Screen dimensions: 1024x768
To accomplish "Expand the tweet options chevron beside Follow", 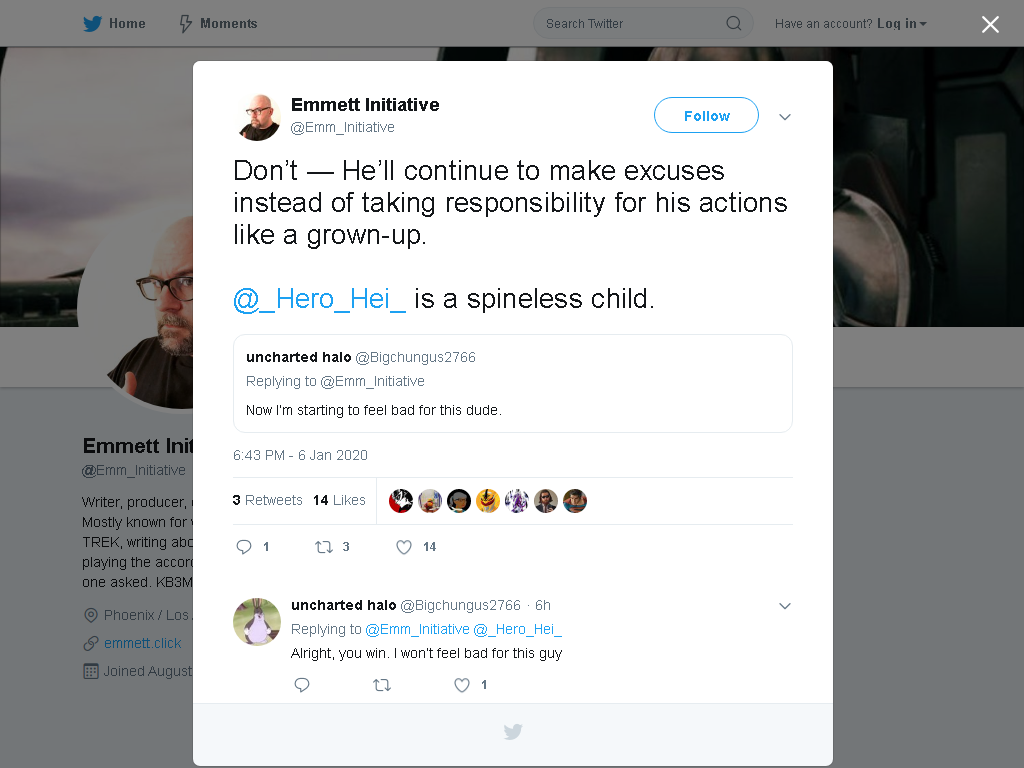I will (785, 117).
